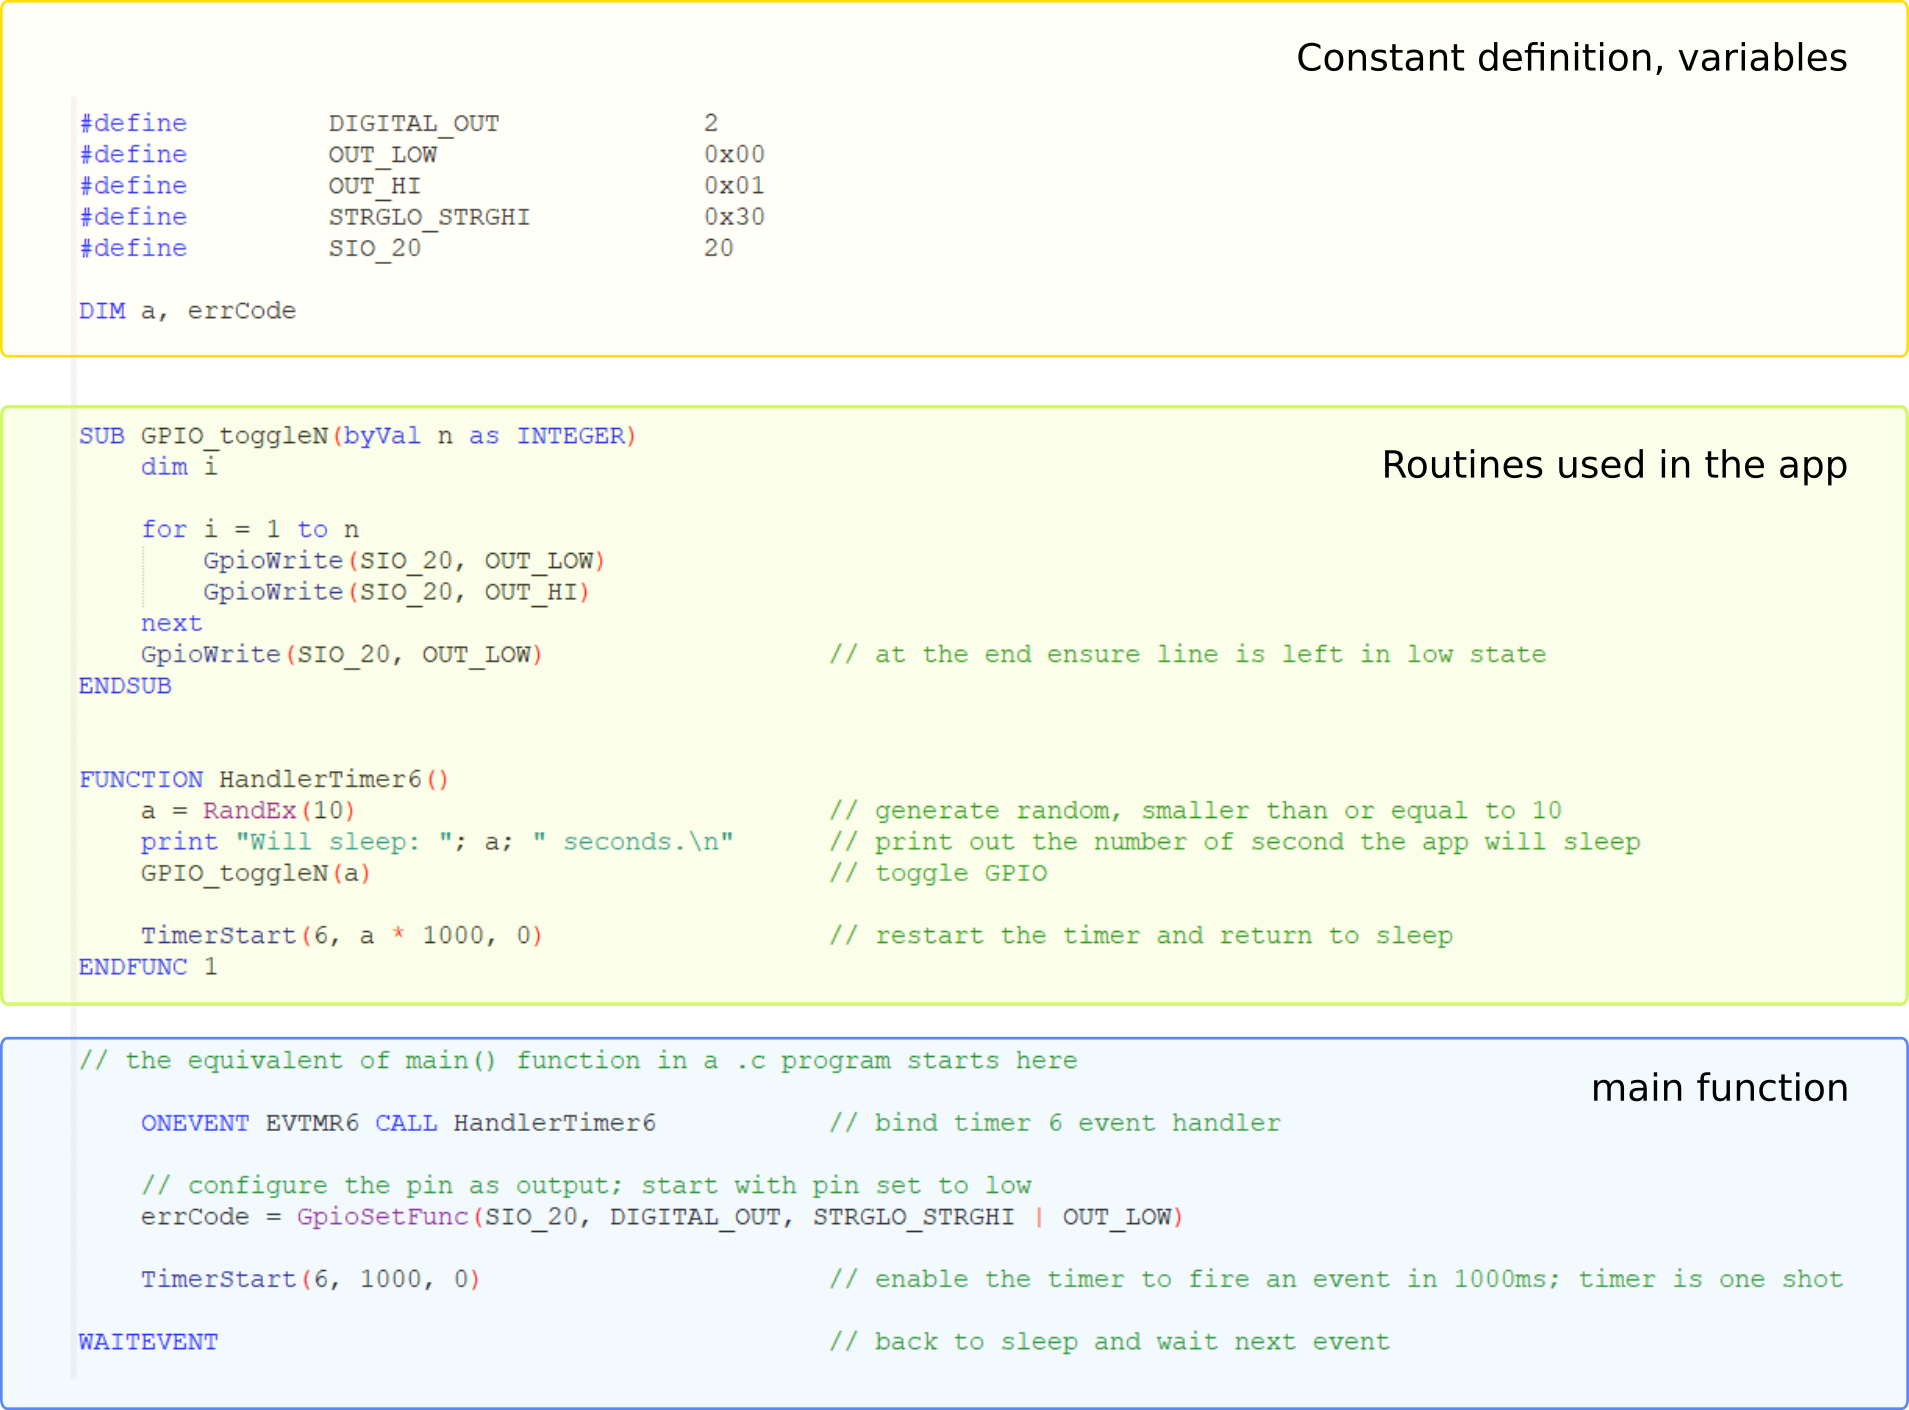Click the ENDSUB keyword
Image resolution: width=1909 pixels, height=1410 pixels.
[125, 686]
